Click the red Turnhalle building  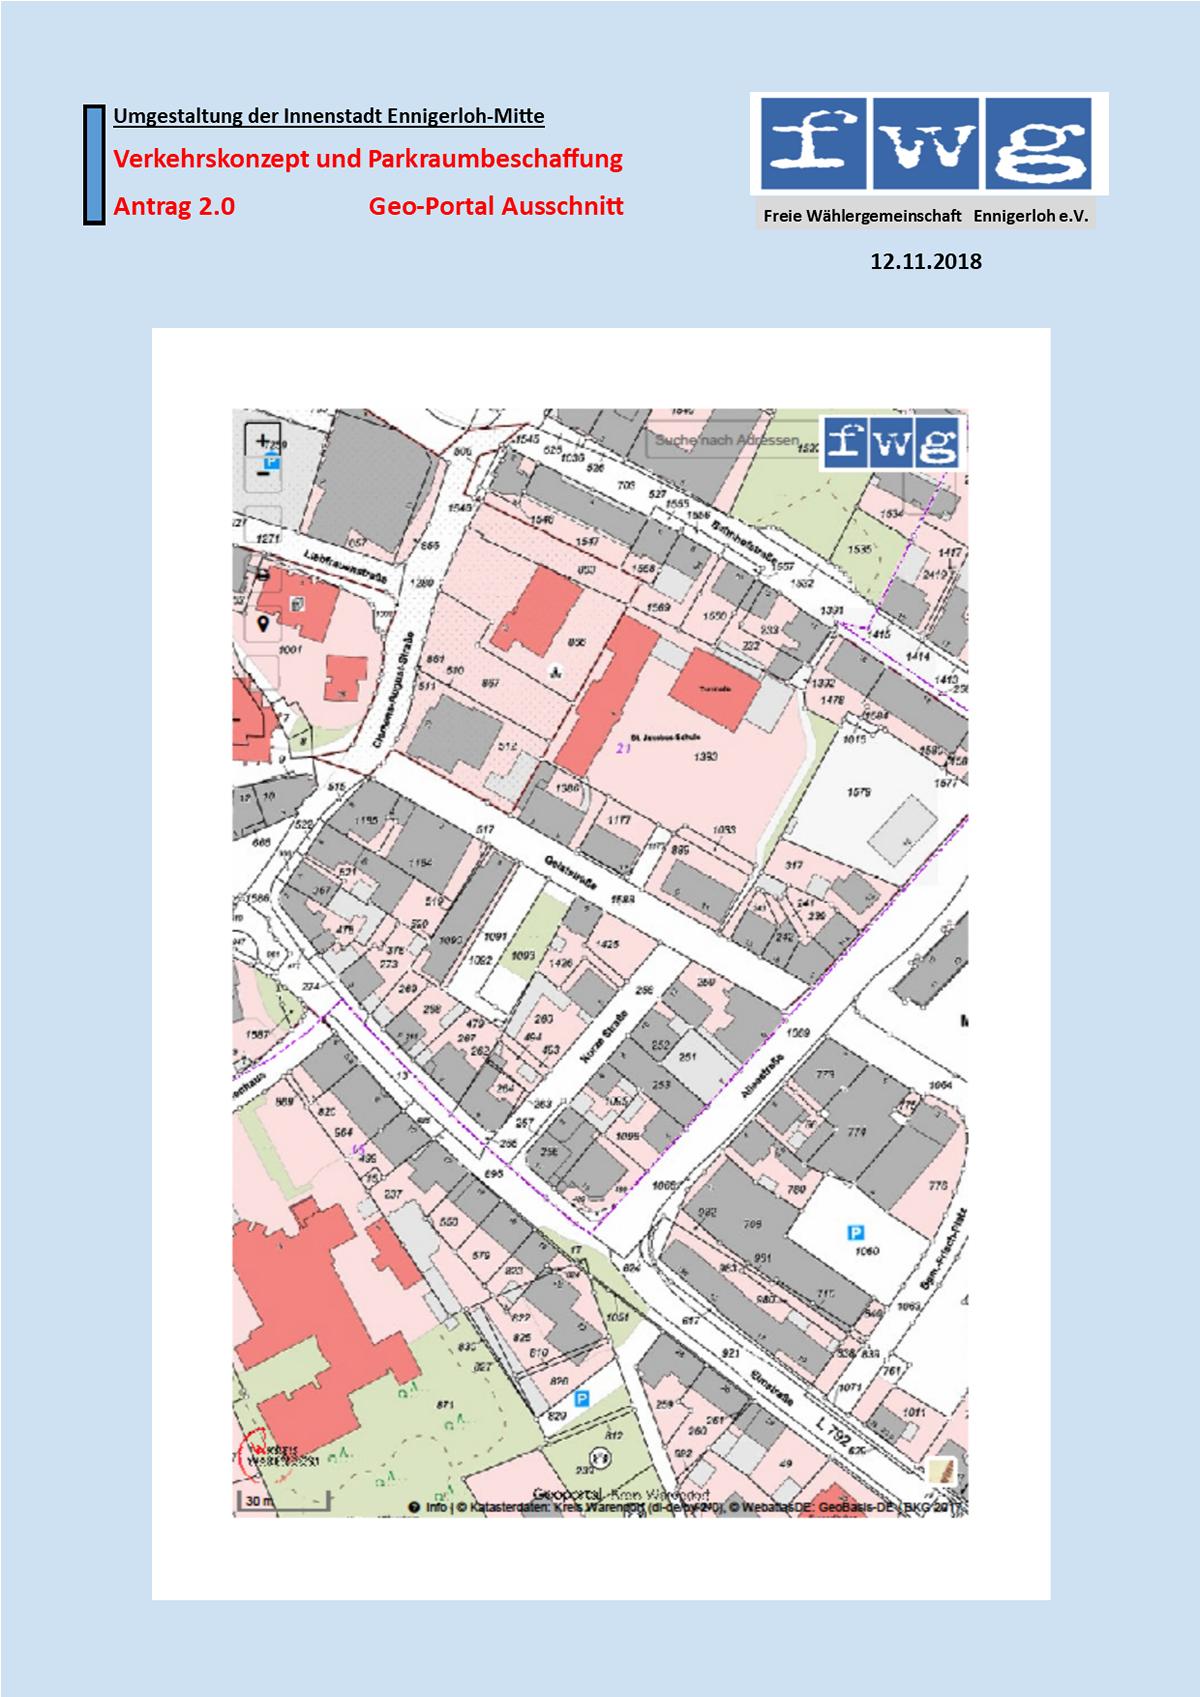point(708,690)
